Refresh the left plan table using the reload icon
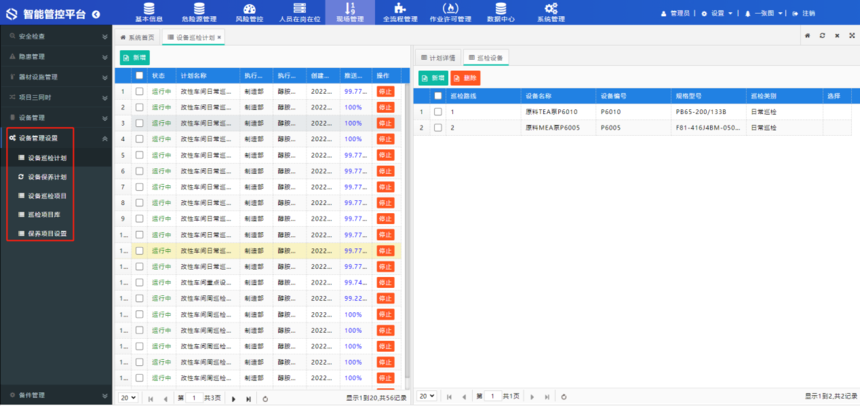This screenshot has width=860, height=406. tap(264, 397)
